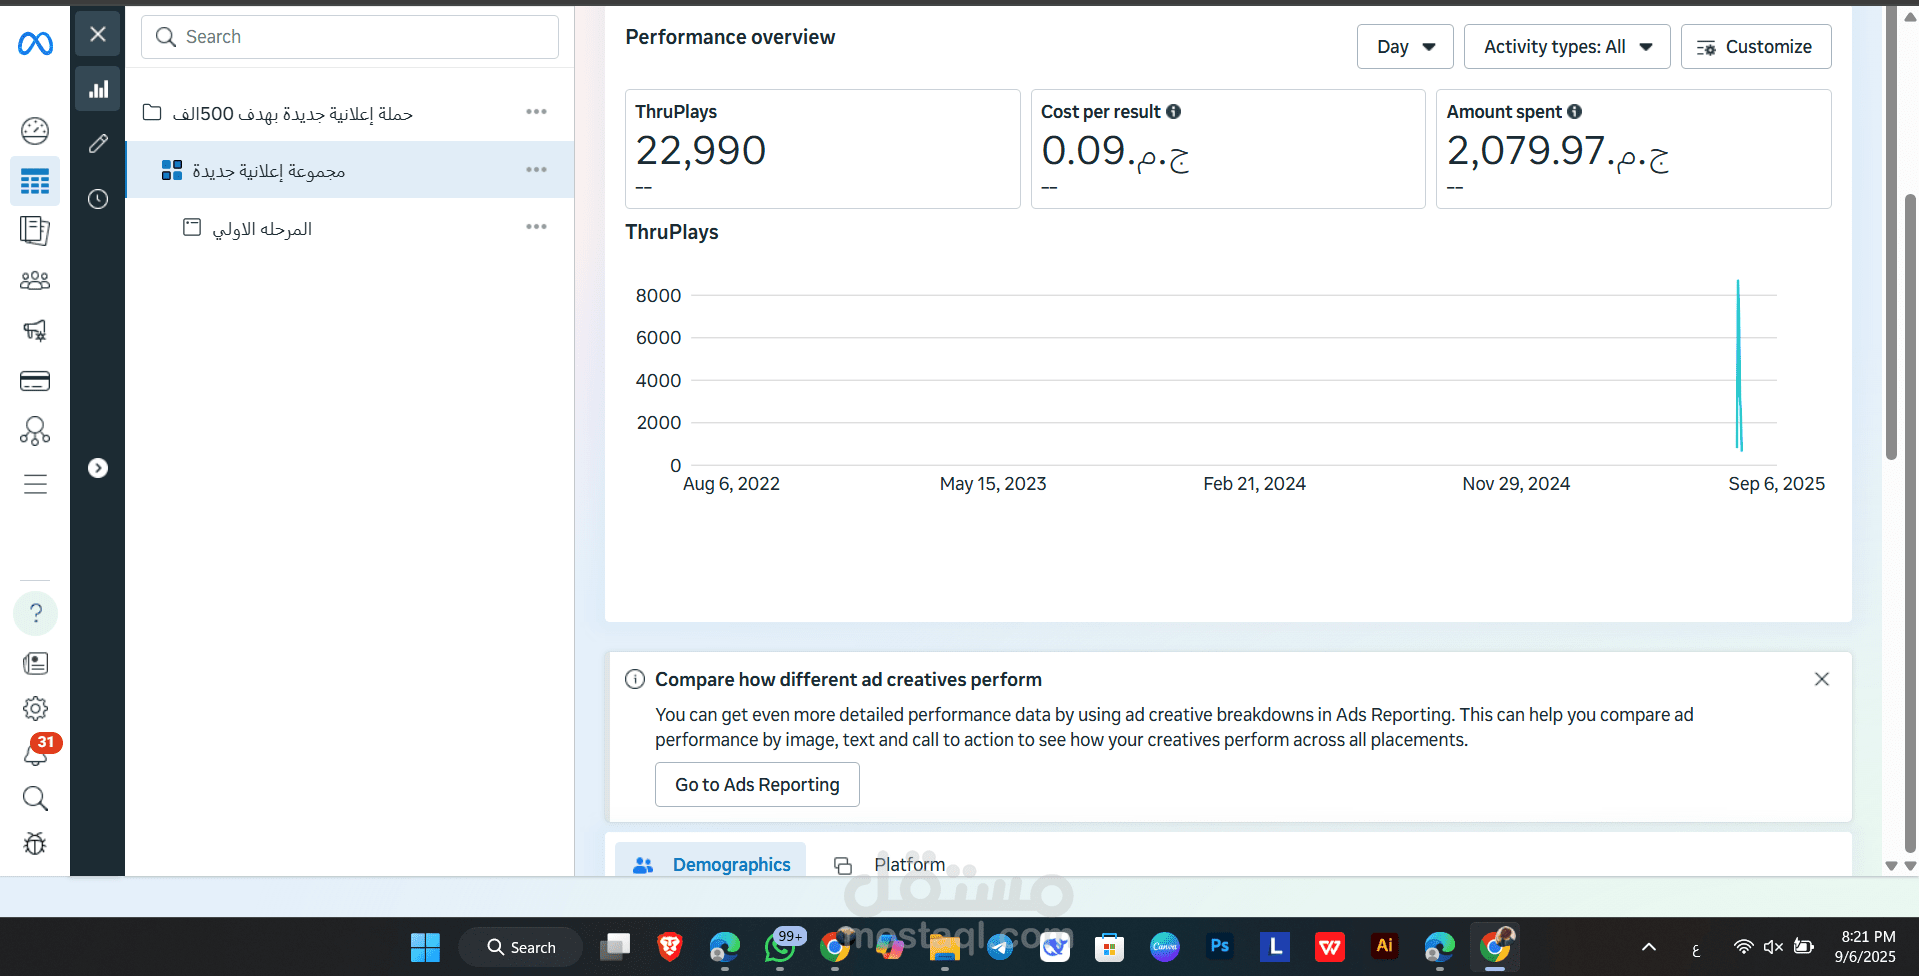Click the Help question mark icon

(35, 613)
